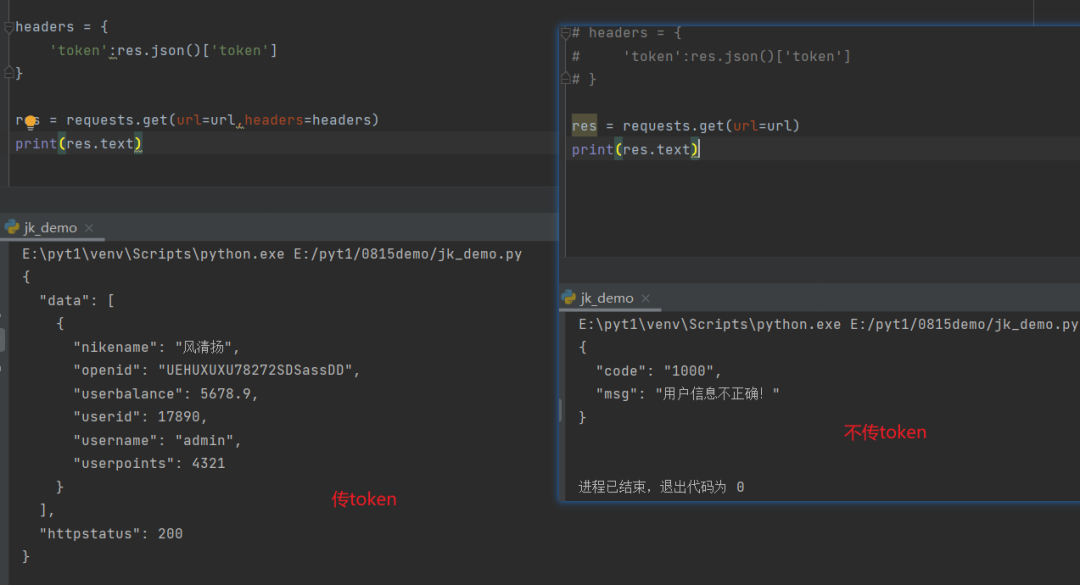Select the jk_demo run tab in left window

click(50, 227)
